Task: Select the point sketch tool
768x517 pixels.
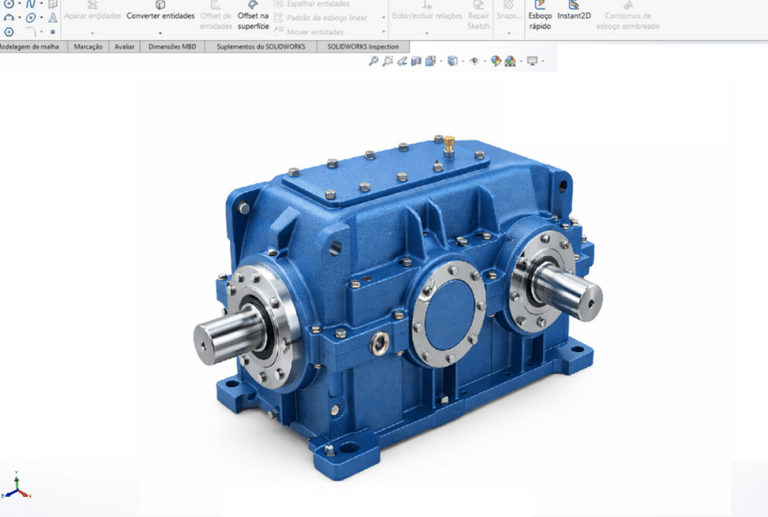Action: click(x=53, y=32)
